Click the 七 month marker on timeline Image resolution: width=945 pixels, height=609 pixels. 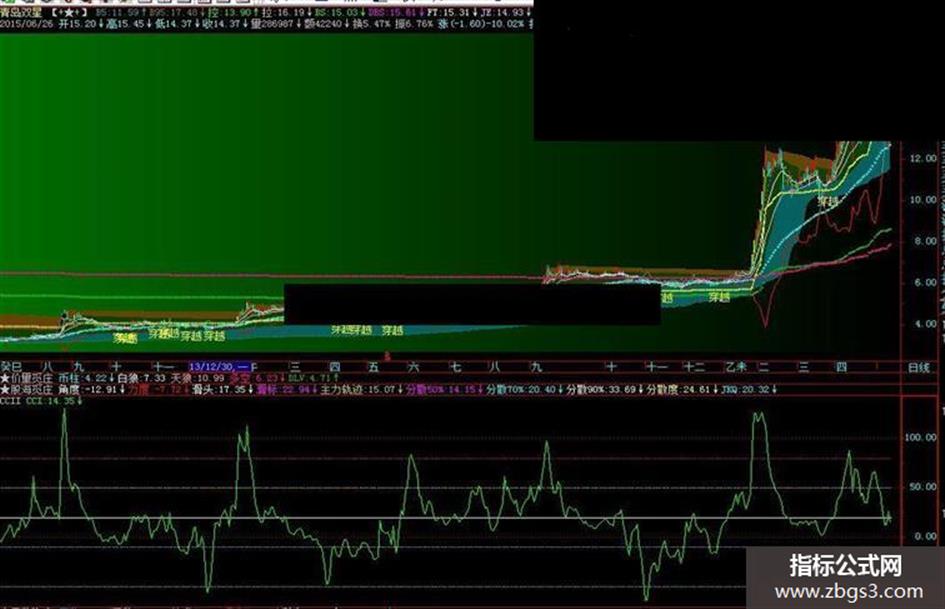tap(456, 367)
